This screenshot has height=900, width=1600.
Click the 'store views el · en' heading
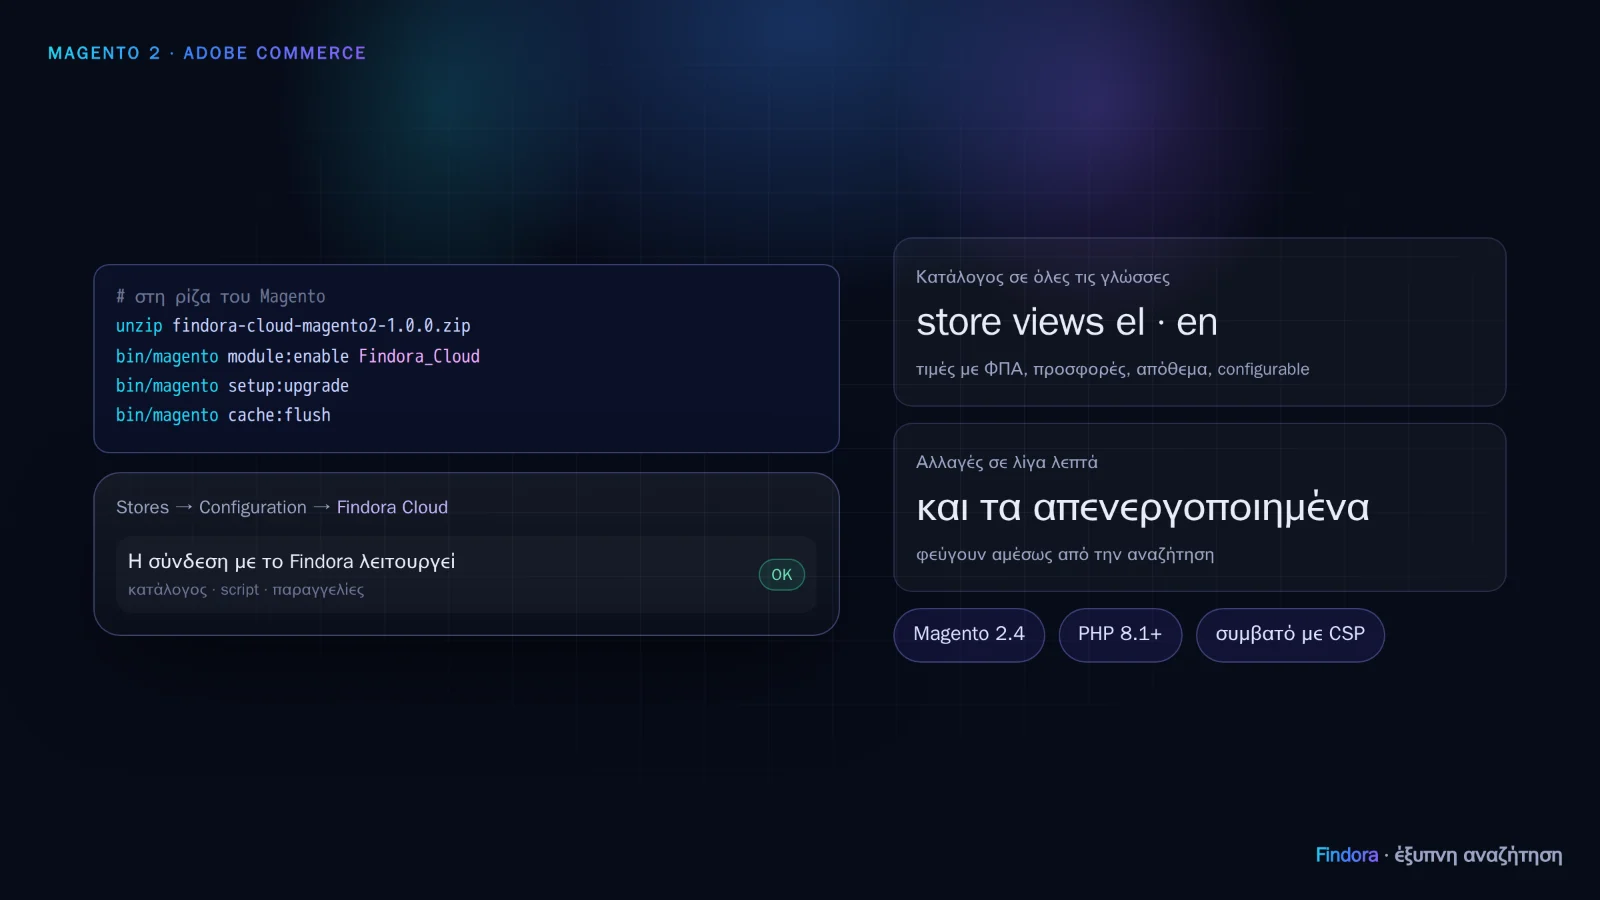pos(1067,322)
